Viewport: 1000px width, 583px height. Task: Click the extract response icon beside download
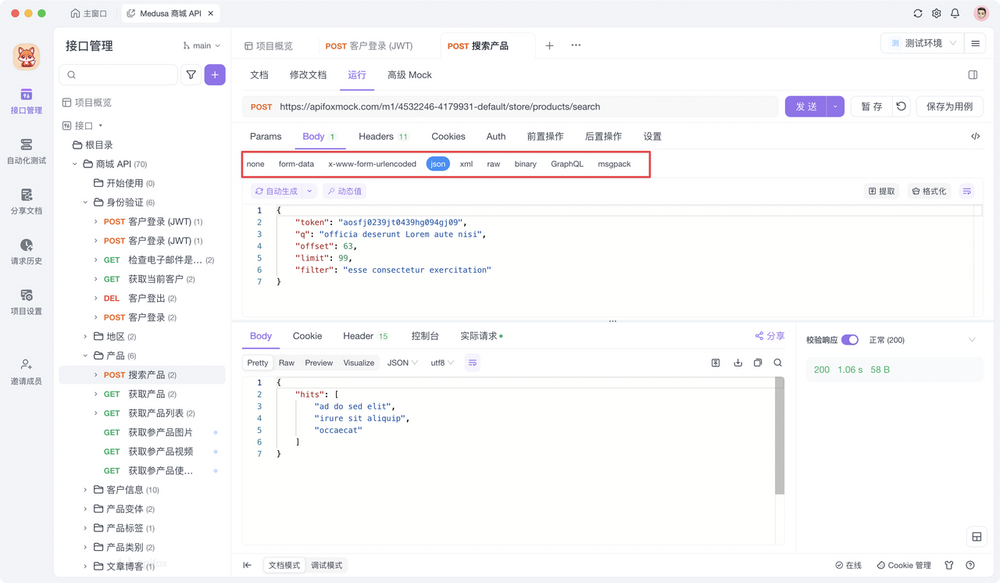pos(716,363)
